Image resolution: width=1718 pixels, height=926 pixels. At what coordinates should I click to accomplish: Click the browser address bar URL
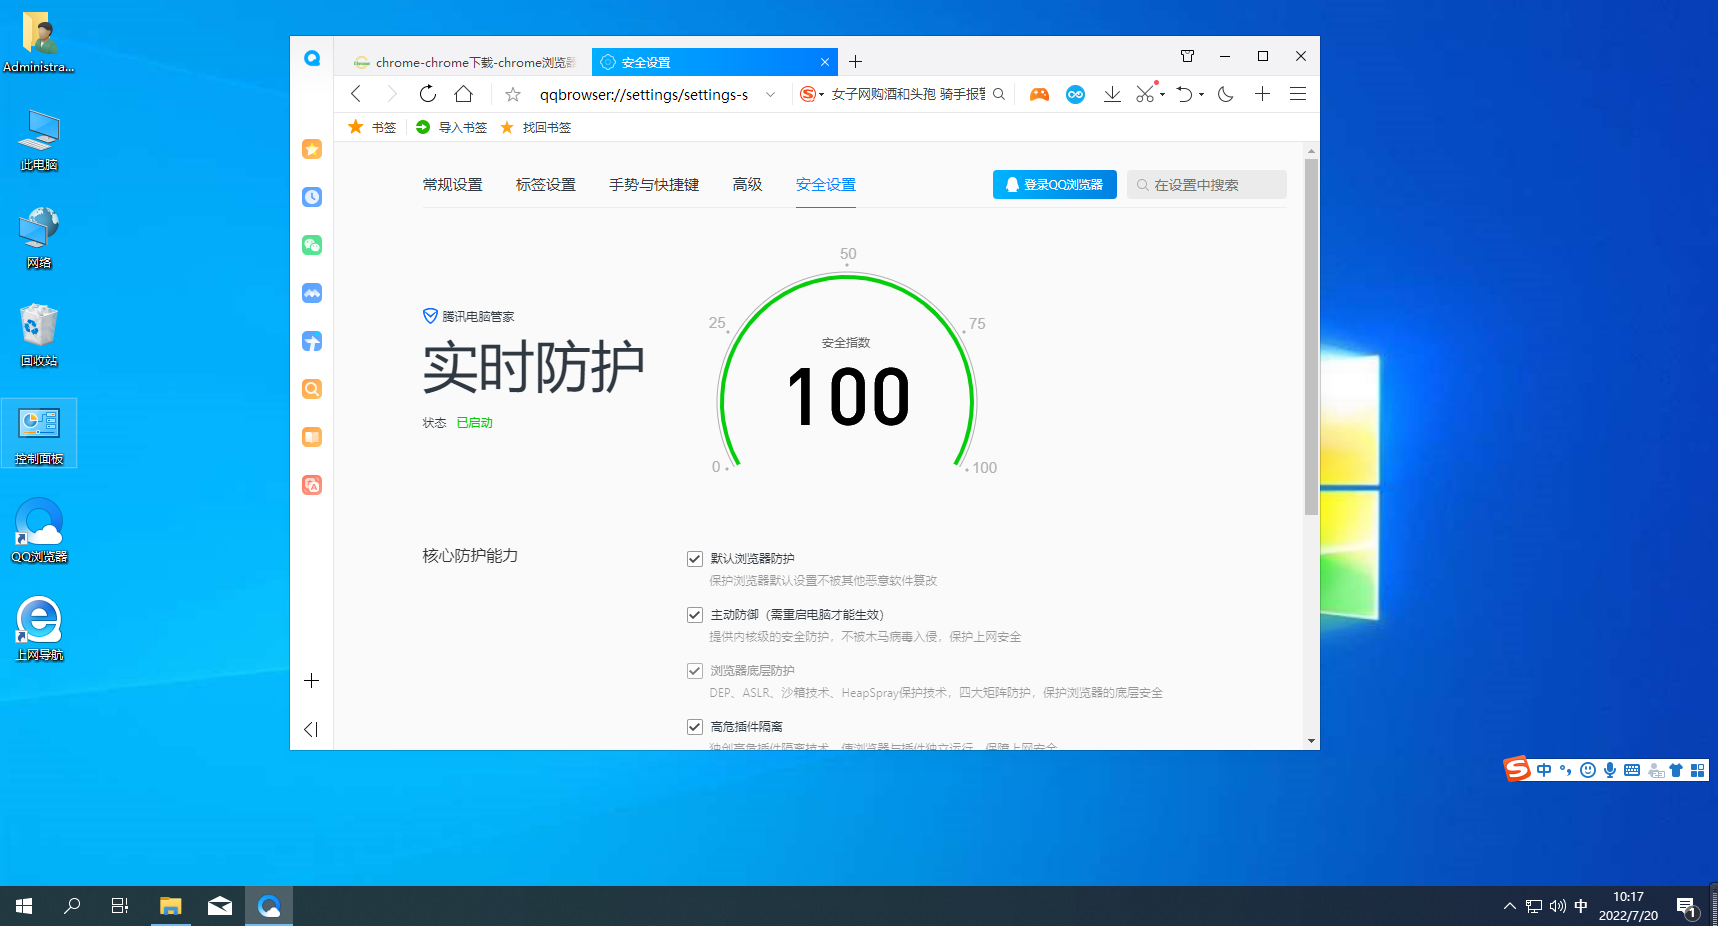[x=644, y=95]
